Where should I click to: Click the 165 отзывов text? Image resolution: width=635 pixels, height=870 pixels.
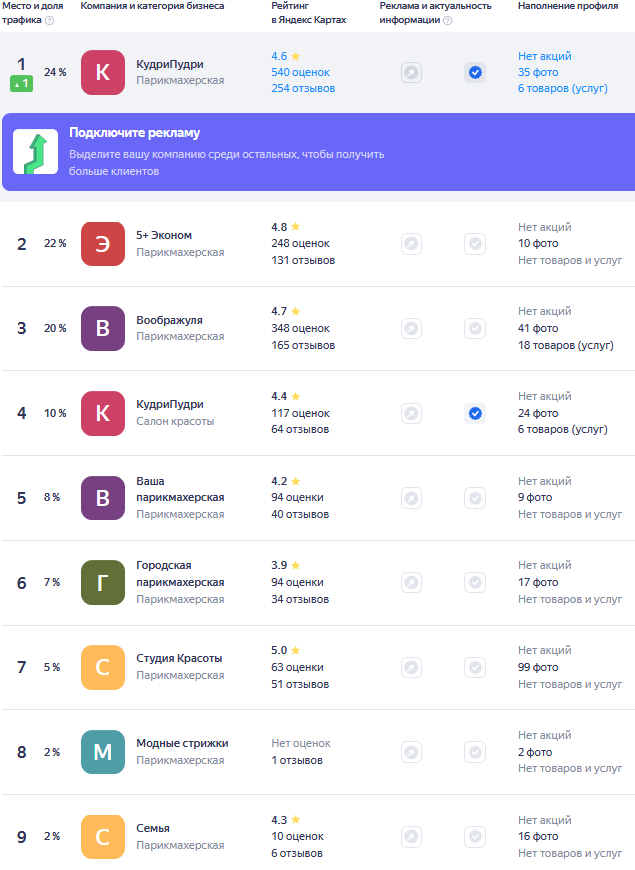tap(303, 345)
